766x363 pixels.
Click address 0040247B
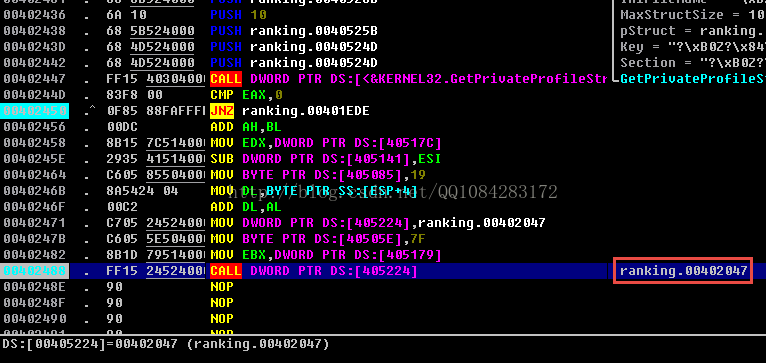(x=34, y=239)
